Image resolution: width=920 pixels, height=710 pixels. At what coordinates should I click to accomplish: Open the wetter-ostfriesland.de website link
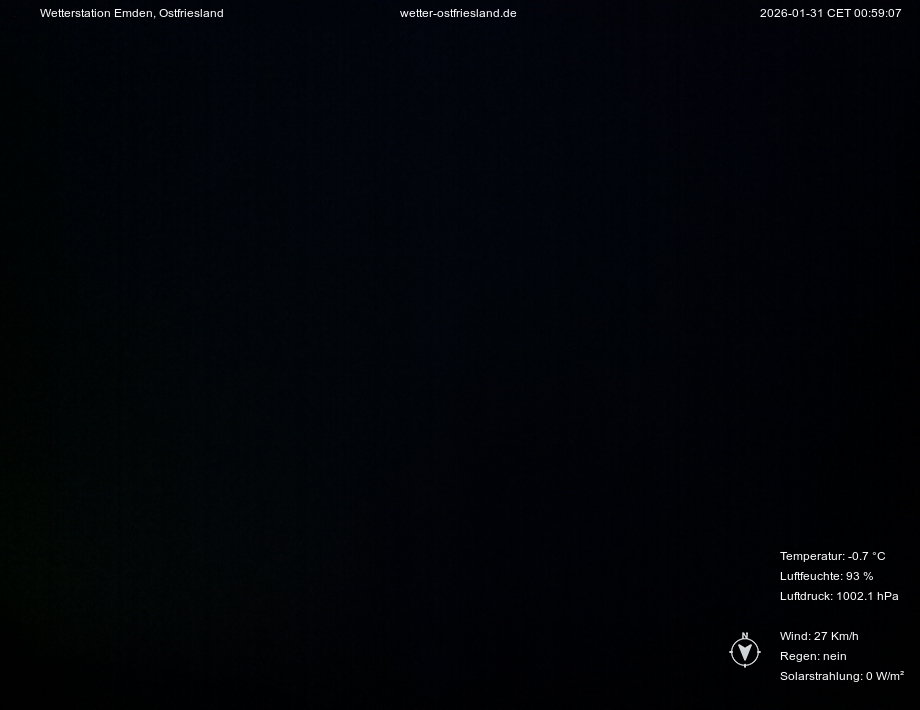(458, 13)
